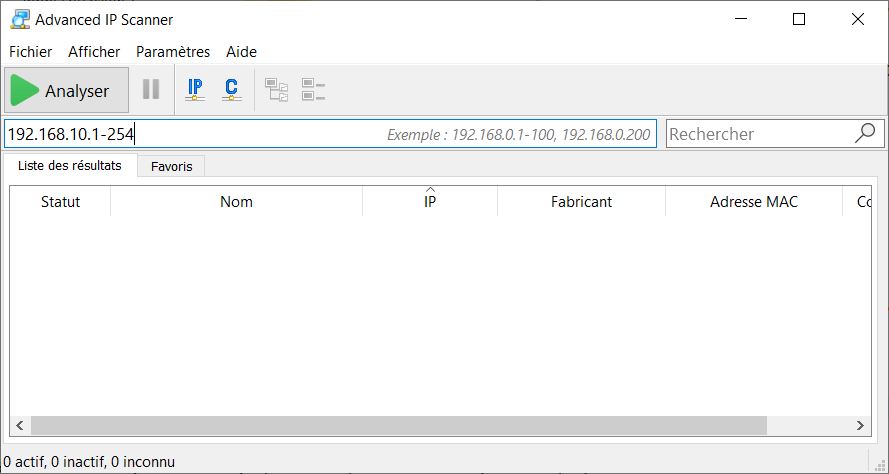Sort by the Statut column header
The image size is (889, 474).
[60, 201]
